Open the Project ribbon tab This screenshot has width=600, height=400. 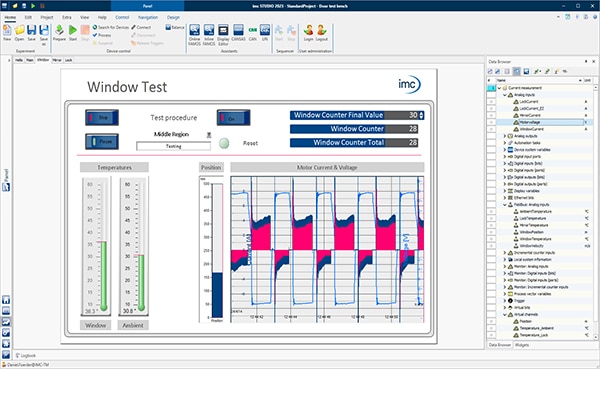pos(47,17)
